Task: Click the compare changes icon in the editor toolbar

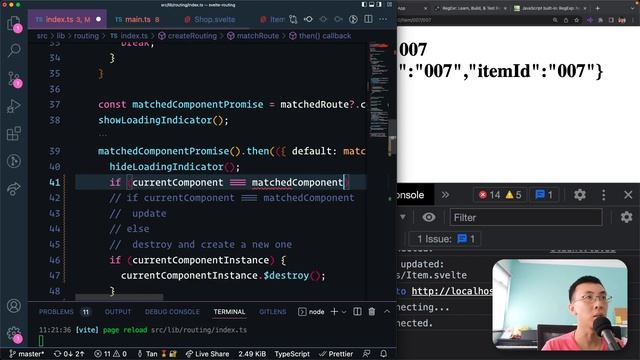Action: pyautogui.click(x=293, y=19)
